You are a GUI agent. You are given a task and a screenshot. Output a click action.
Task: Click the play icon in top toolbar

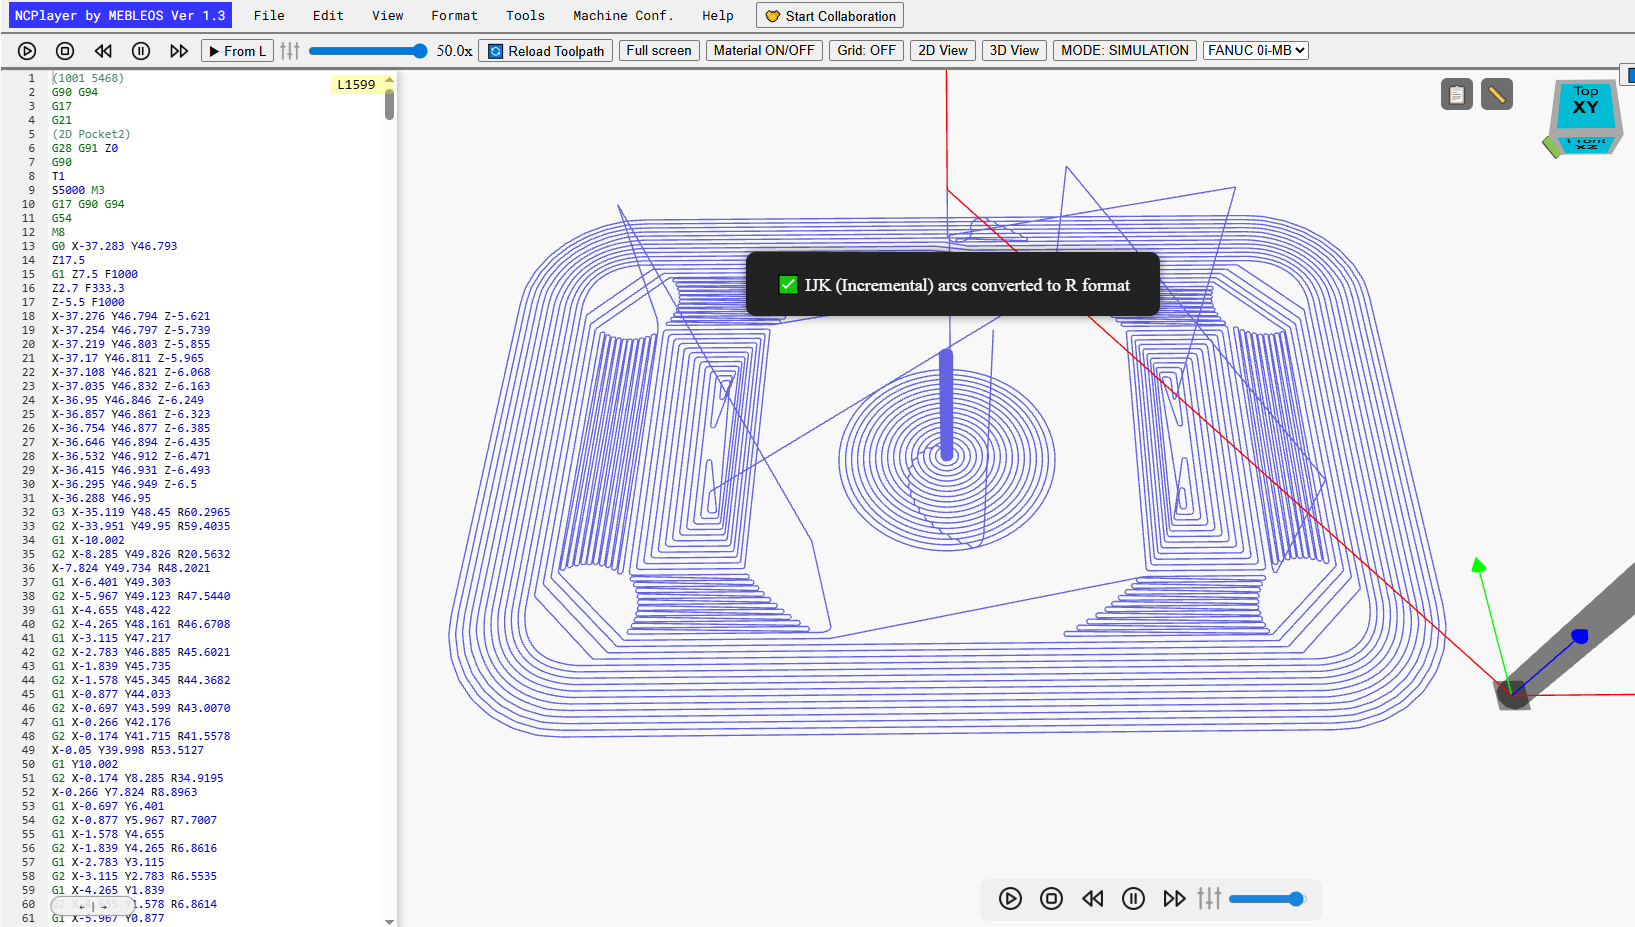(x=27, y=51)
